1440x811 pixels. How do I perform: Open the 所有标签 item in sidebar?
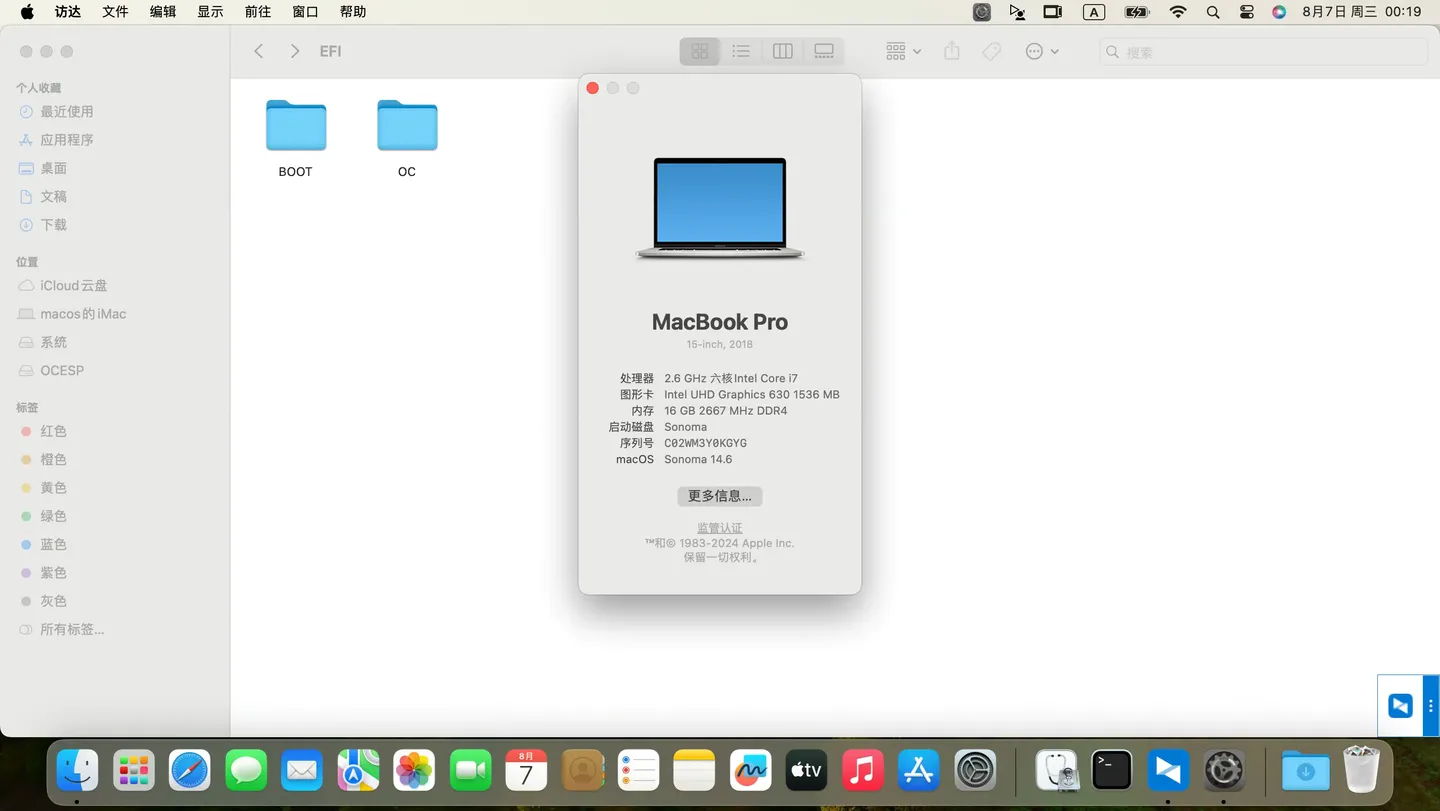pos(72,630)
